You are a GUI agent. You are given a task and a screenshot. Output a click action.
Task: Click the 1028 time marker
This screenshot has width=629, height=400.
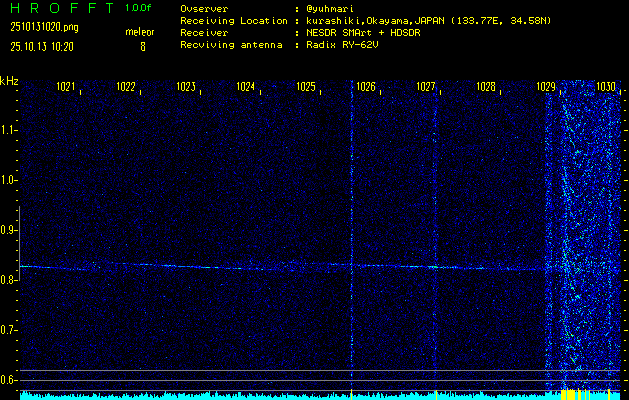coord(486,87)
